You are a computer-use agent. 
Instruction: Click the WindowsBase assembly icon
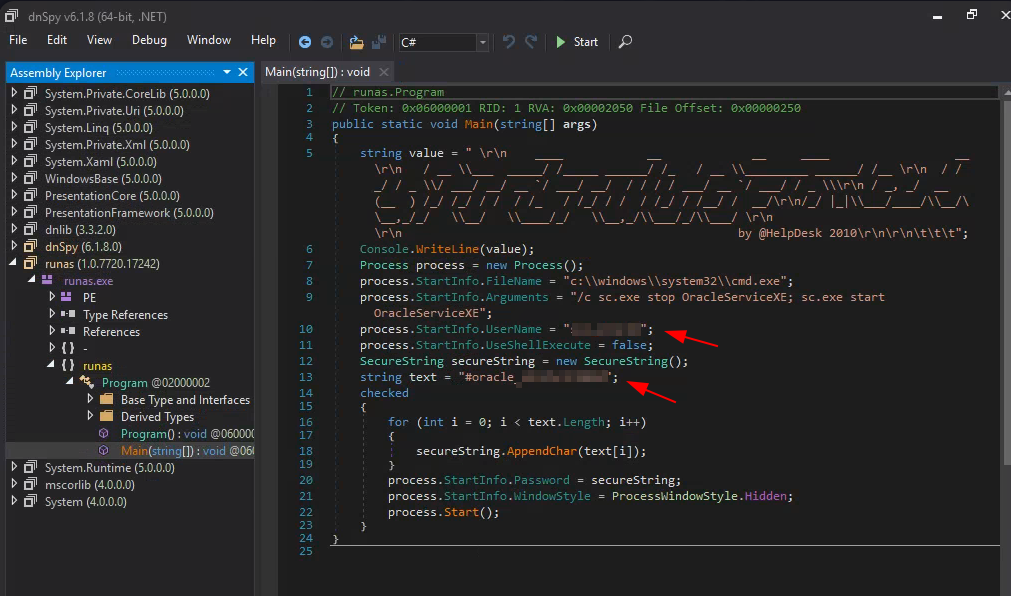[30, 178]
